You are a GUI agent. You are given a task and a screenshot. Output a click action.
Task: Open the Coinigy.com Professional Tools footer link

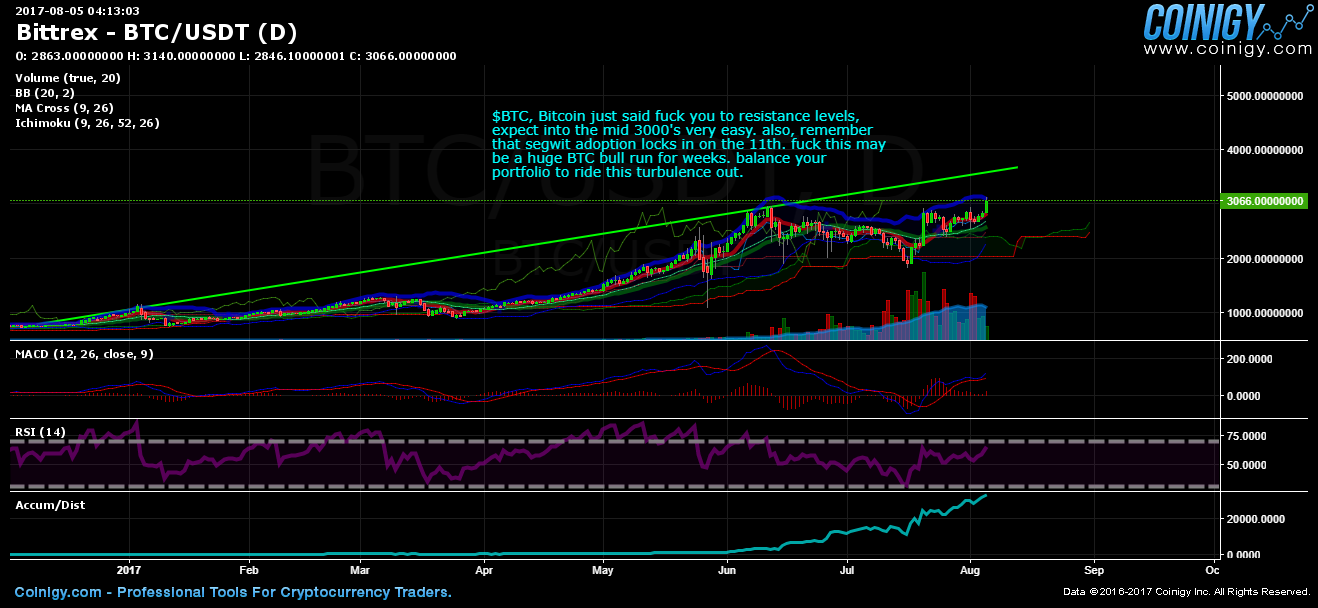(x=232, y=592)
